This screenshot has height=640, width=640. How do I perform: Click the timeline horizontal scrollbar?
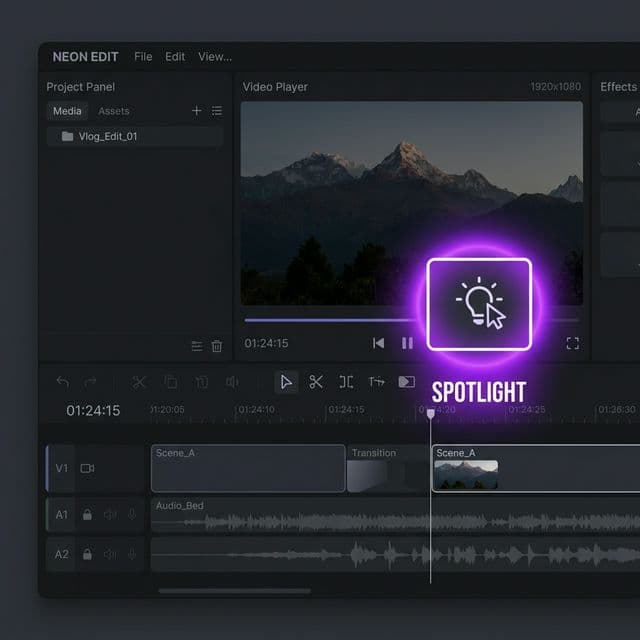coord(234,591)
